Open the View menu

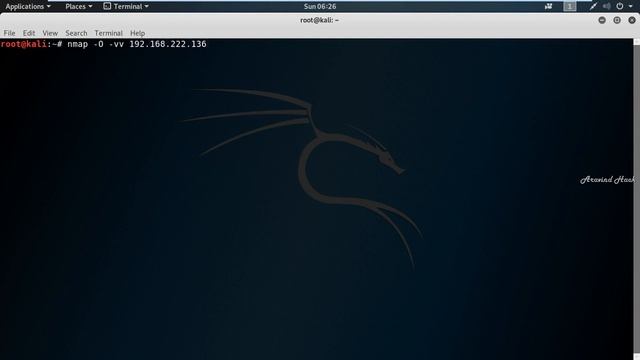coord(50,33)
